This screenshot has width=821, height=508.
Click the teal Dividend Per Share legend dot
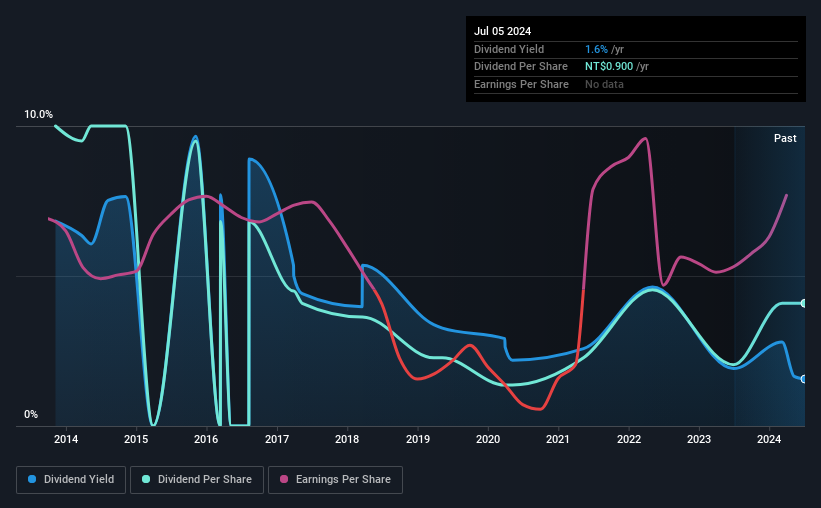(x=146, y=479)
